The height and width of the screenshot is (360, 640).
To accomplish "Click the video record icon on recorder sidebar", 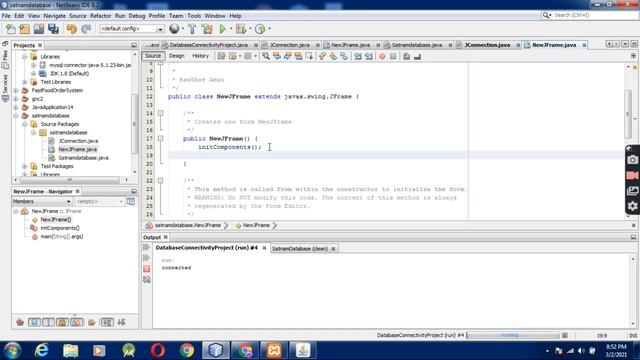I will tap(632, 176).
